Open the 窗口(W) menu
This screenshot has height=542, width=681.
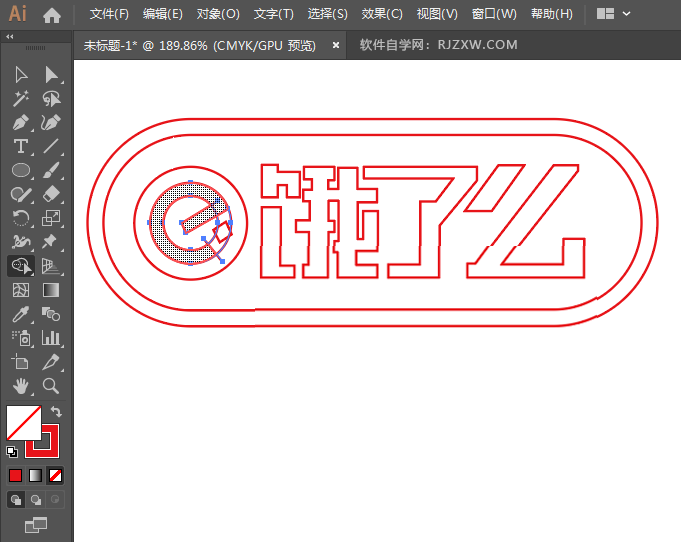pos(494,14)
